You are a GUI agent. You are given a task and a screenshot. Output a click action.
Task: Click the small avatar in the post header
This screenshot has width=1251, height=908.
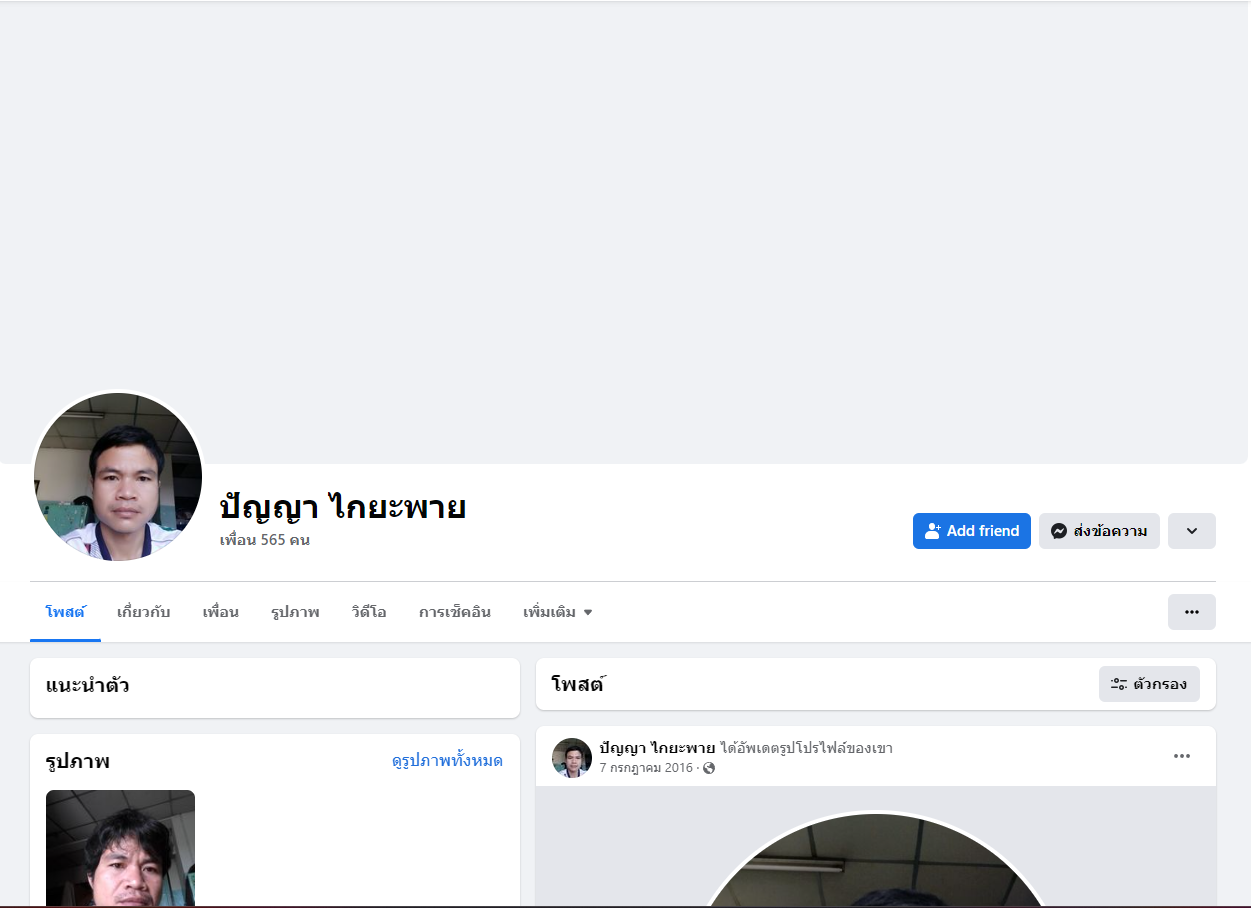[572, 758]
